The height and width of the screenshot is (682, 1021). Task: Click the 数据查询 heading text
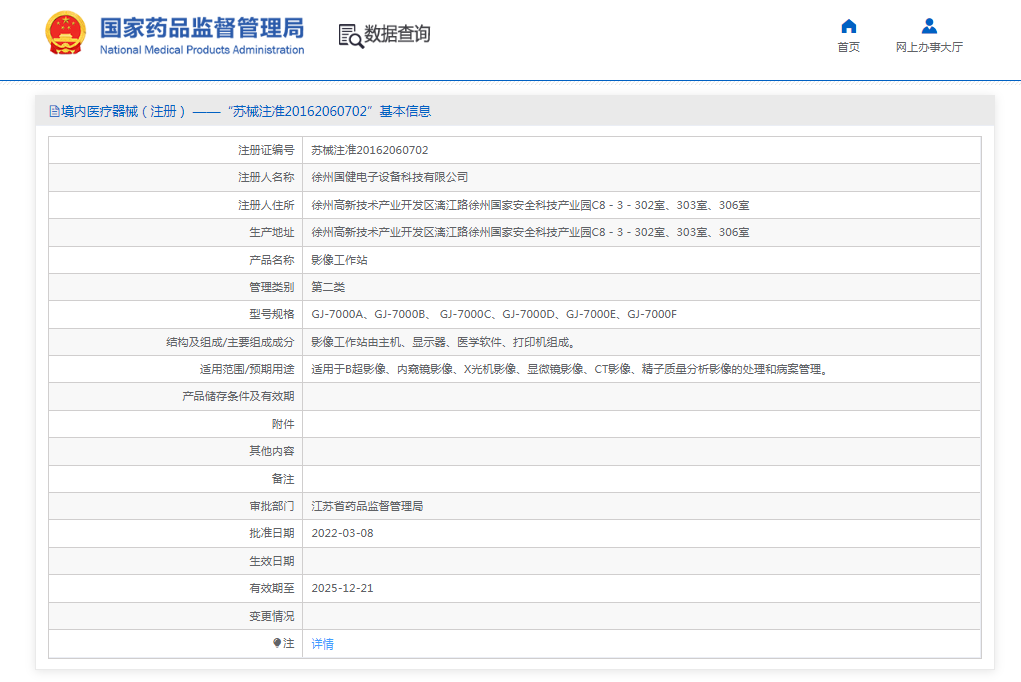click(397, 35)
